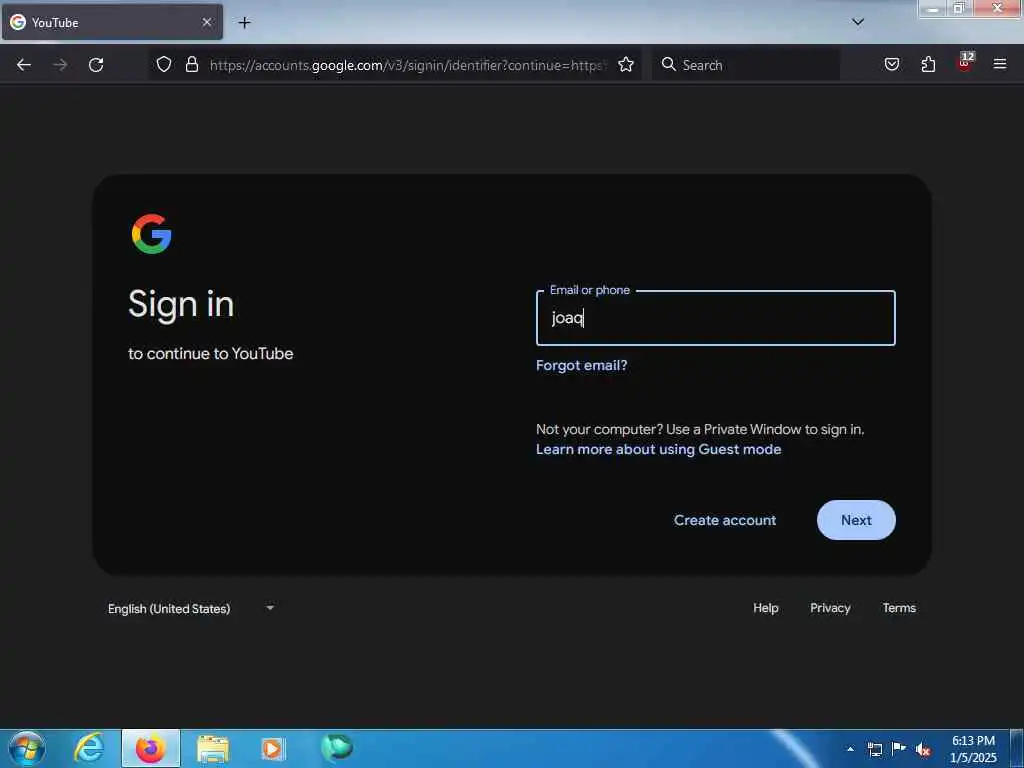1024x768 pixels.
Task: Click the Next button
Action: coord(856,520)
